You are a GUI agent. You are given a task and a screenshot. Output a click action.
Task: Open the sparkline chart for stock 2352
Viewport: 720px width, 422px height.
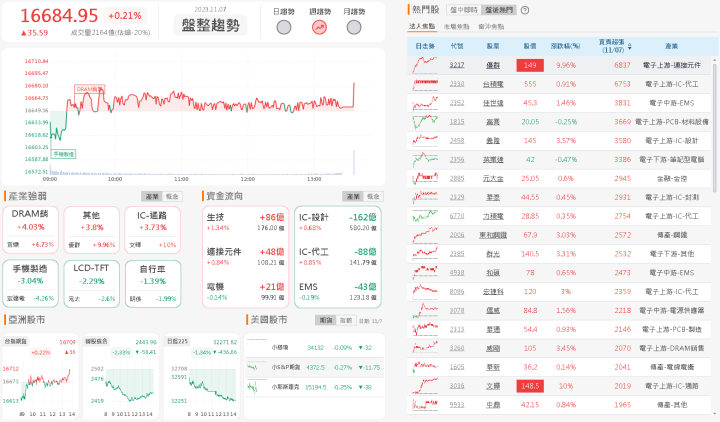(425, 103)
